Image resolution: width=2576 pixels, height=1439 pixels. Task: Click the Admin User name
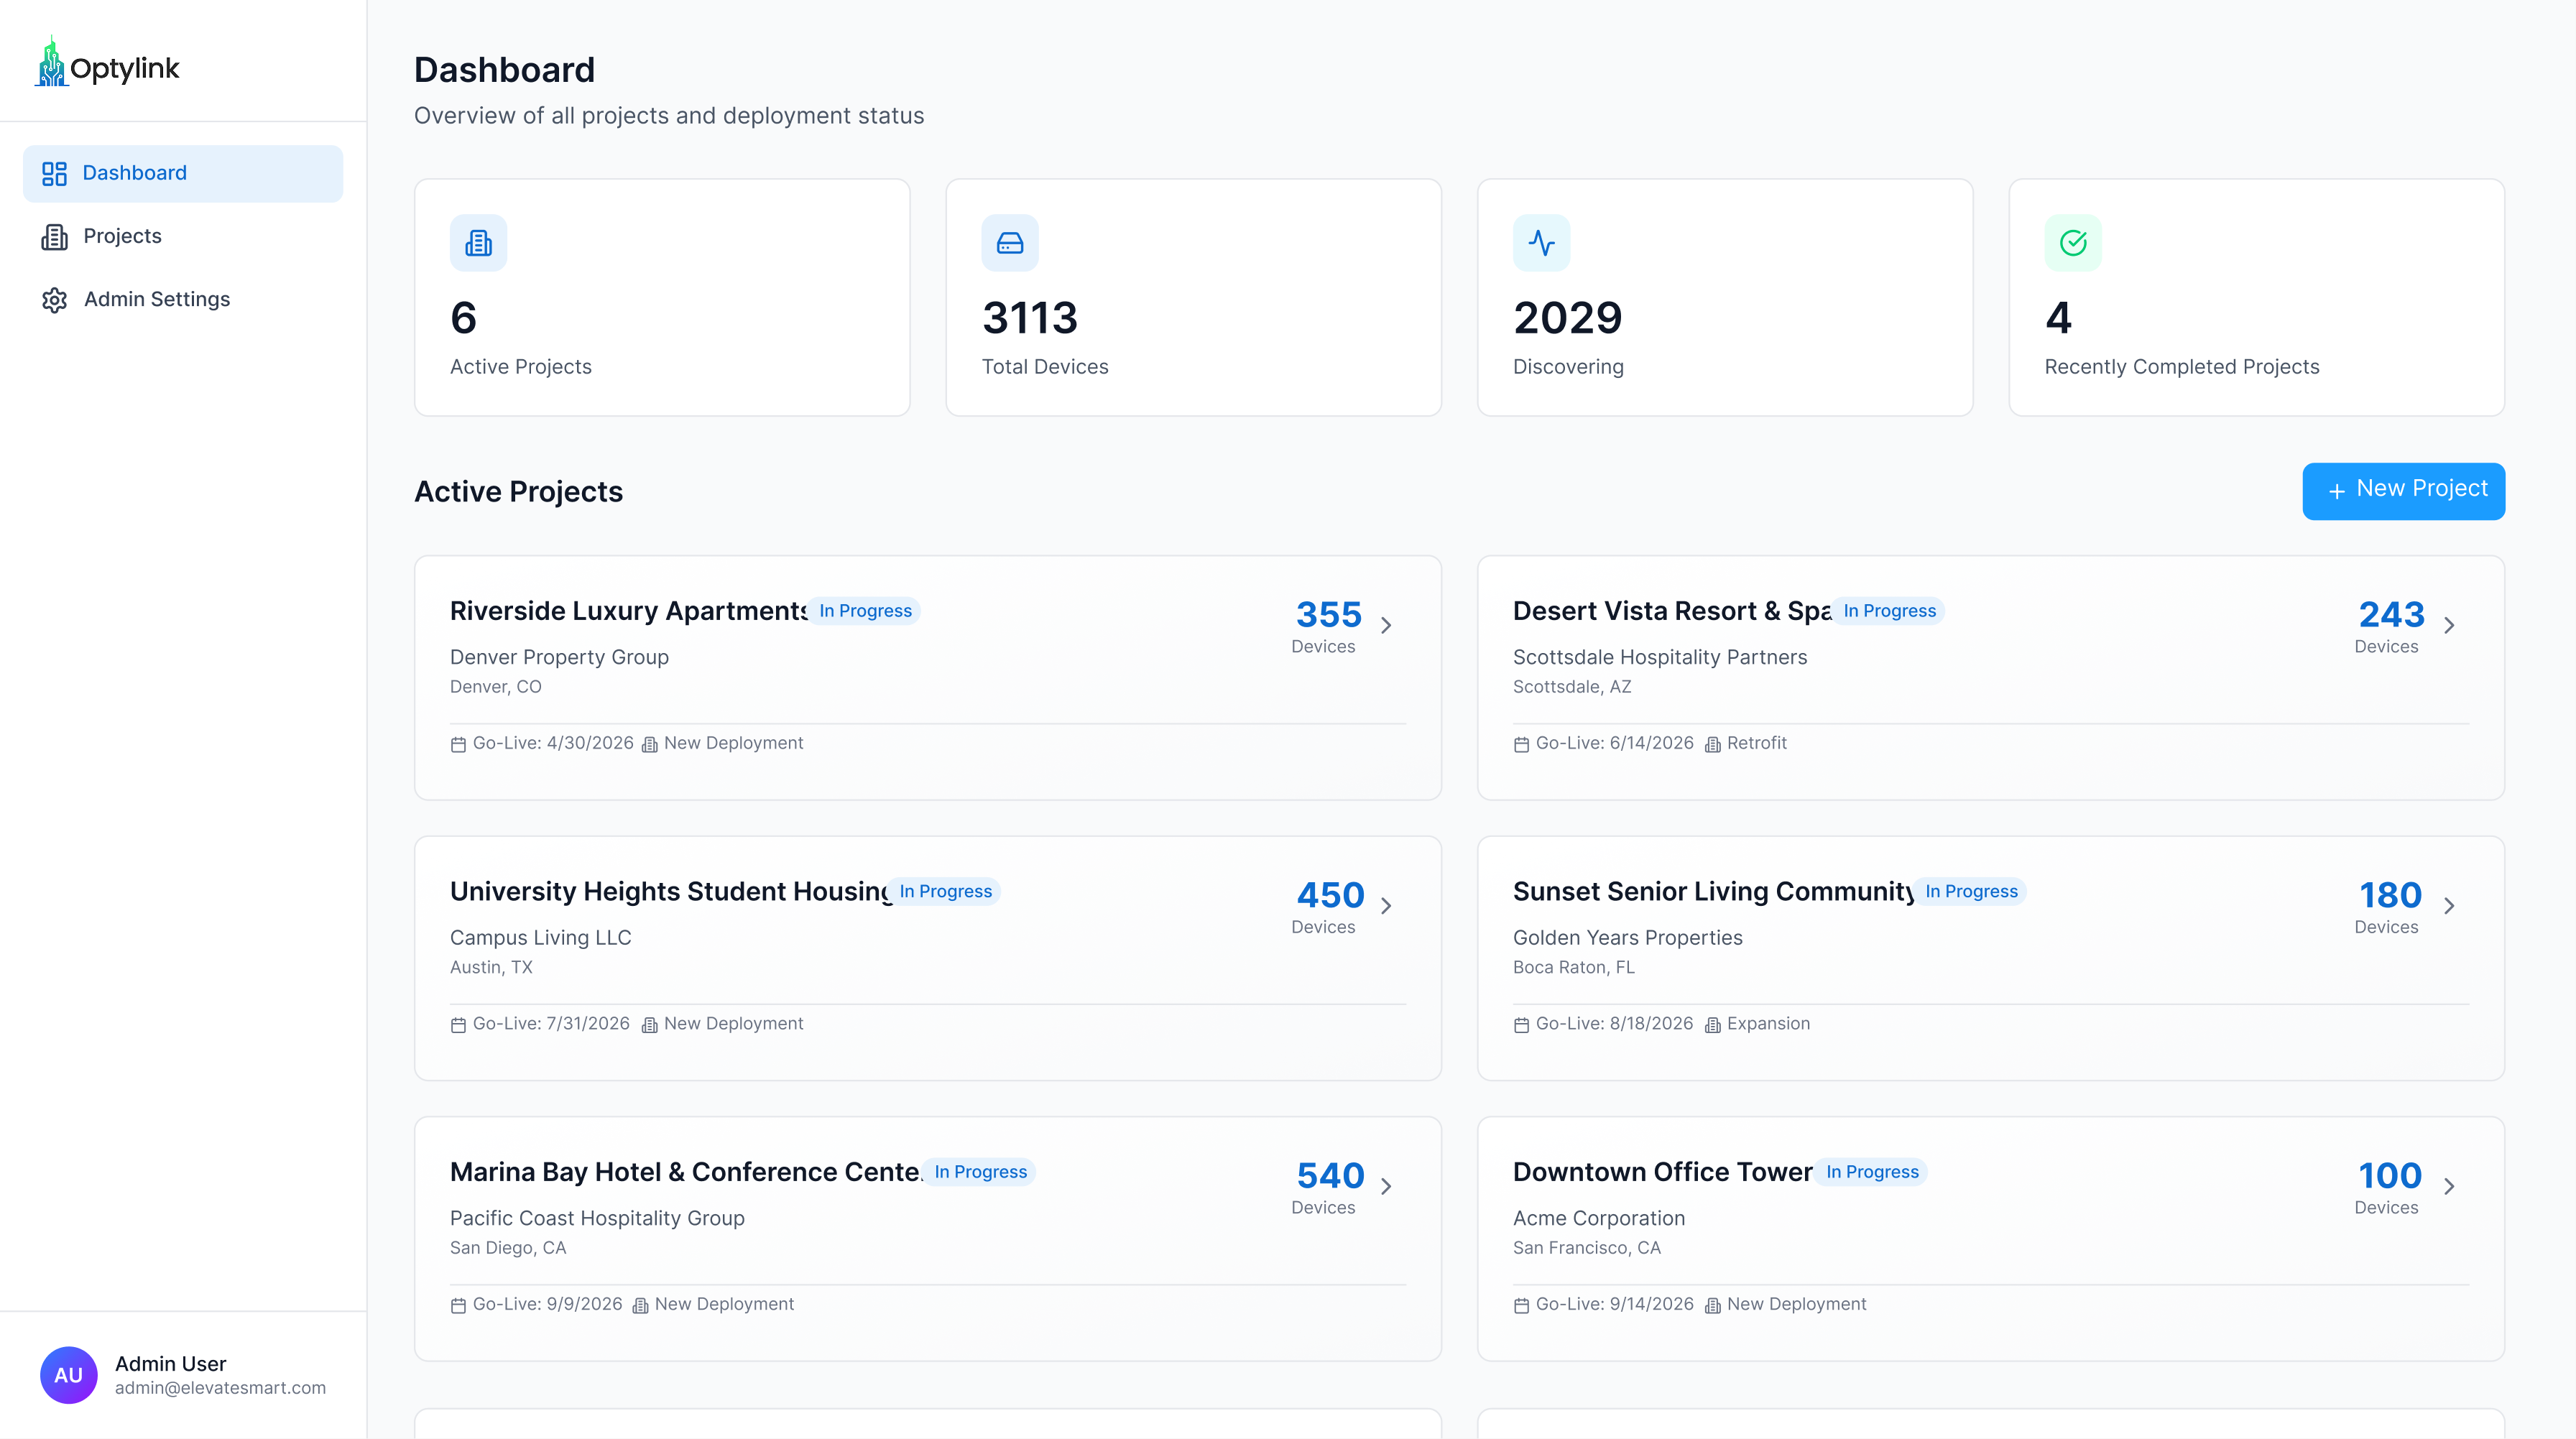pyautogui.click(x=170, y=1364)
